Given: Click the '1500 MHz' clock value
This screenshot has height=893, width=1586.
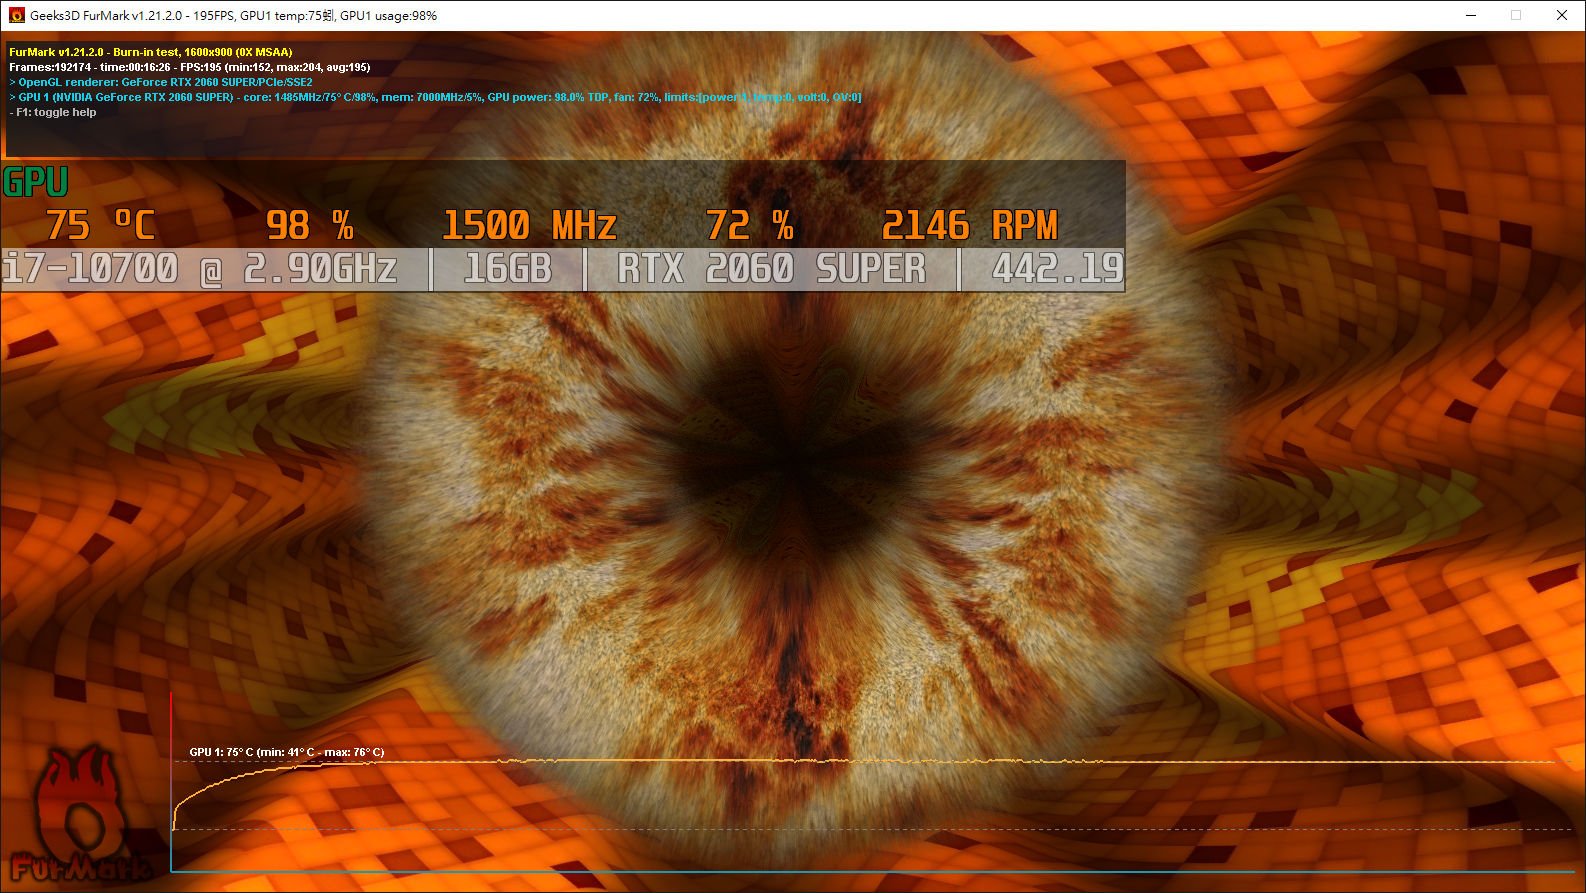Looking at the screenshot, I should click(529, 225).
